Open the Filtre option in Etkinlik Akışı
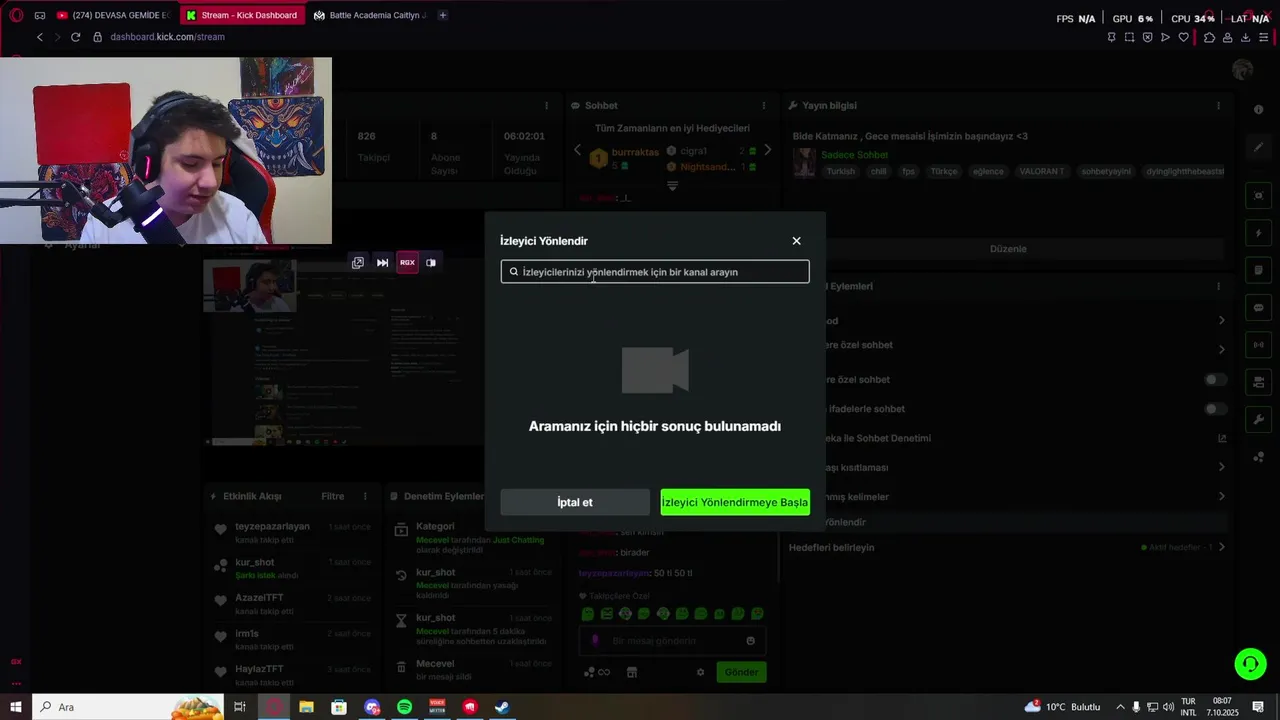Image resolution: width=1280 pixels, height=720 pixels. [333, 496]
